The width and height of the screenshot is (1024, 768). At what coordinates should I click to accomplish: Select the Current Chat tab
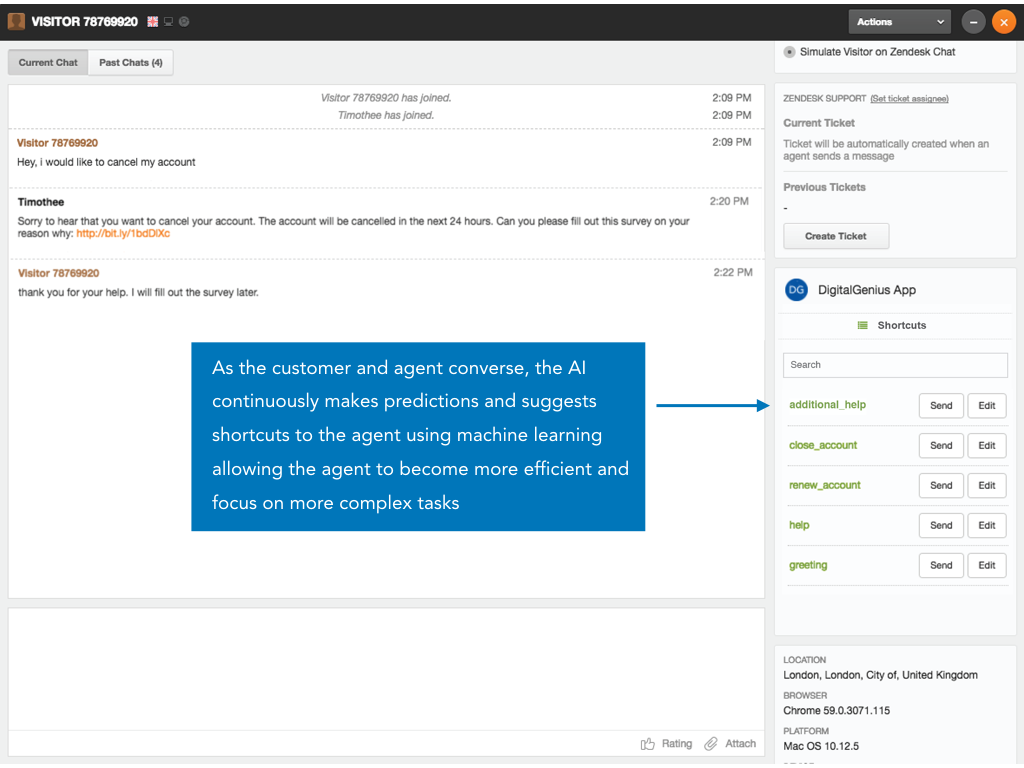point(48,62)
